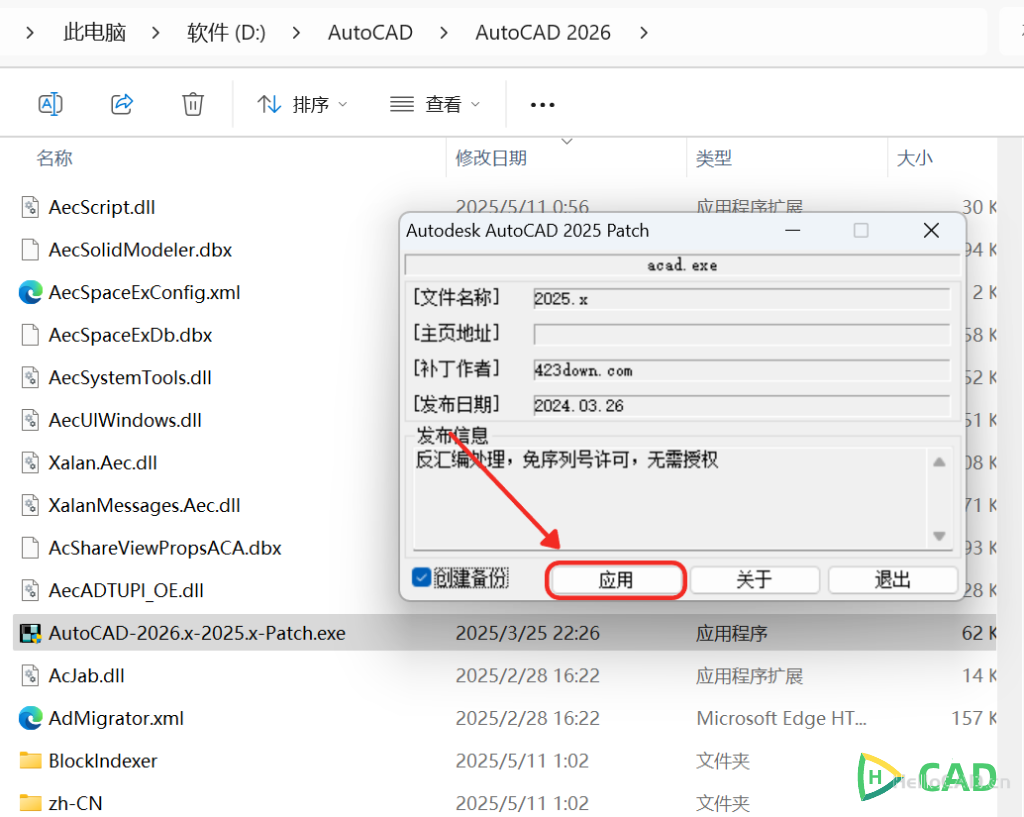Click the 发布信息 scrollbar down arrow
1024x817 pixels.
939,536
